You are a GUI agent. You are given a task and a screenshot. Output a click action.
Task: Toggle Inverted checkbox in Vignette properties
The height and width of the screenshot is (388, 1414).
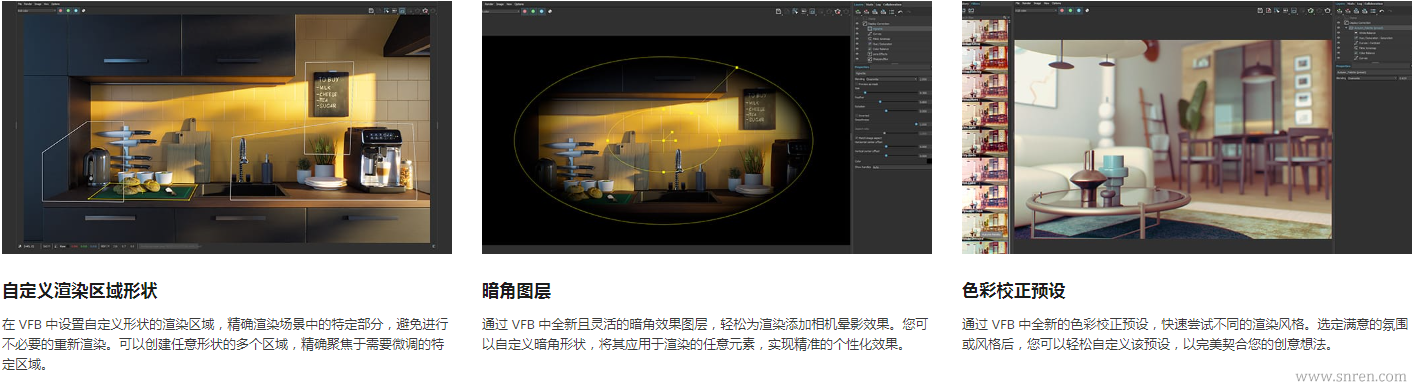(856, 115)
